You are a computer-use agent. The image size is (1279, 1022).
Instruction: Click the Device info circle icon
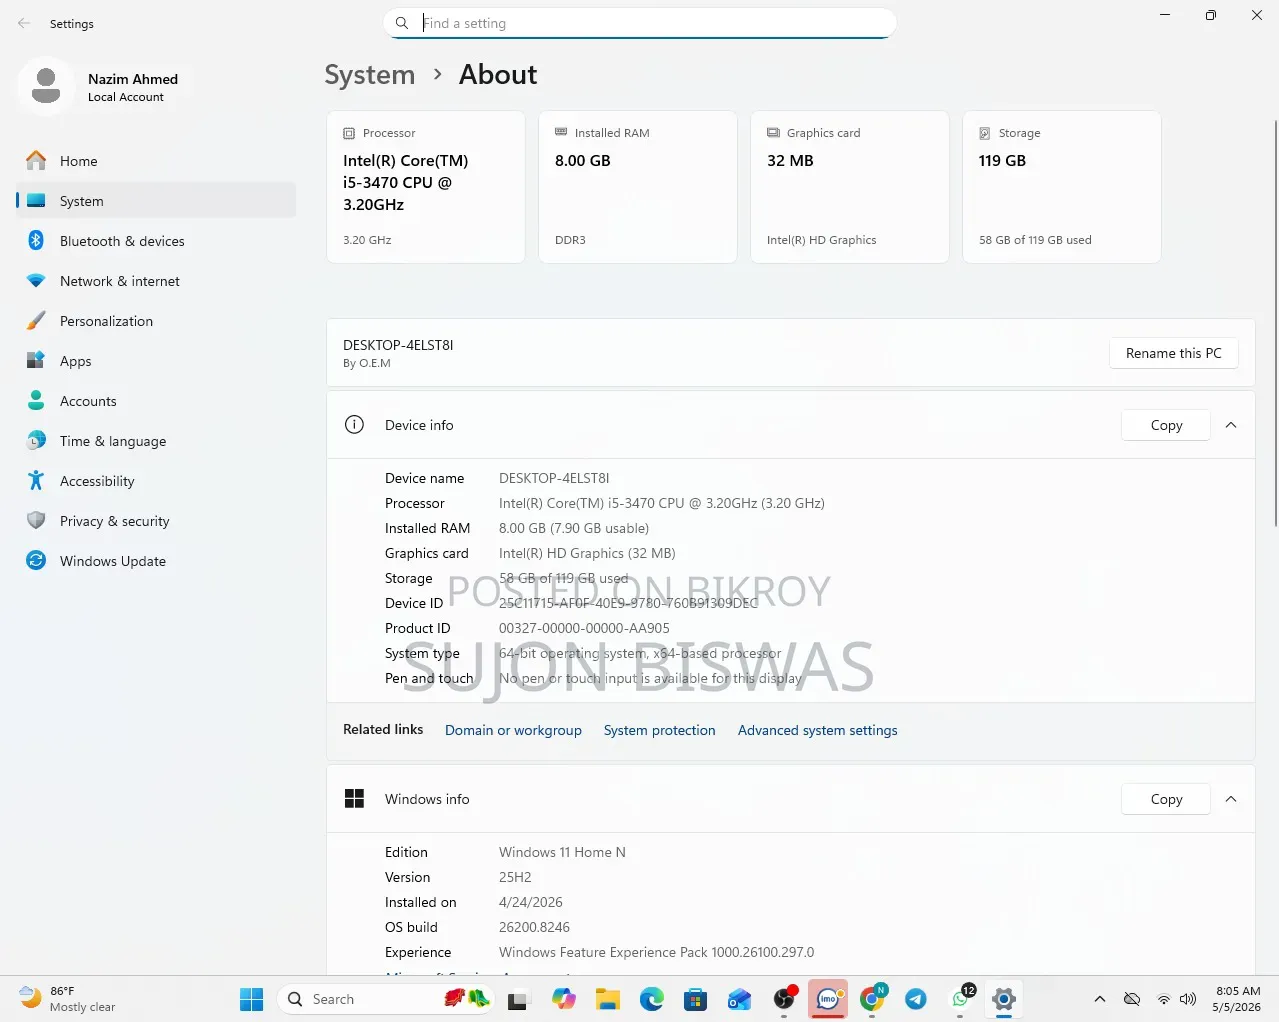(354, 425)
